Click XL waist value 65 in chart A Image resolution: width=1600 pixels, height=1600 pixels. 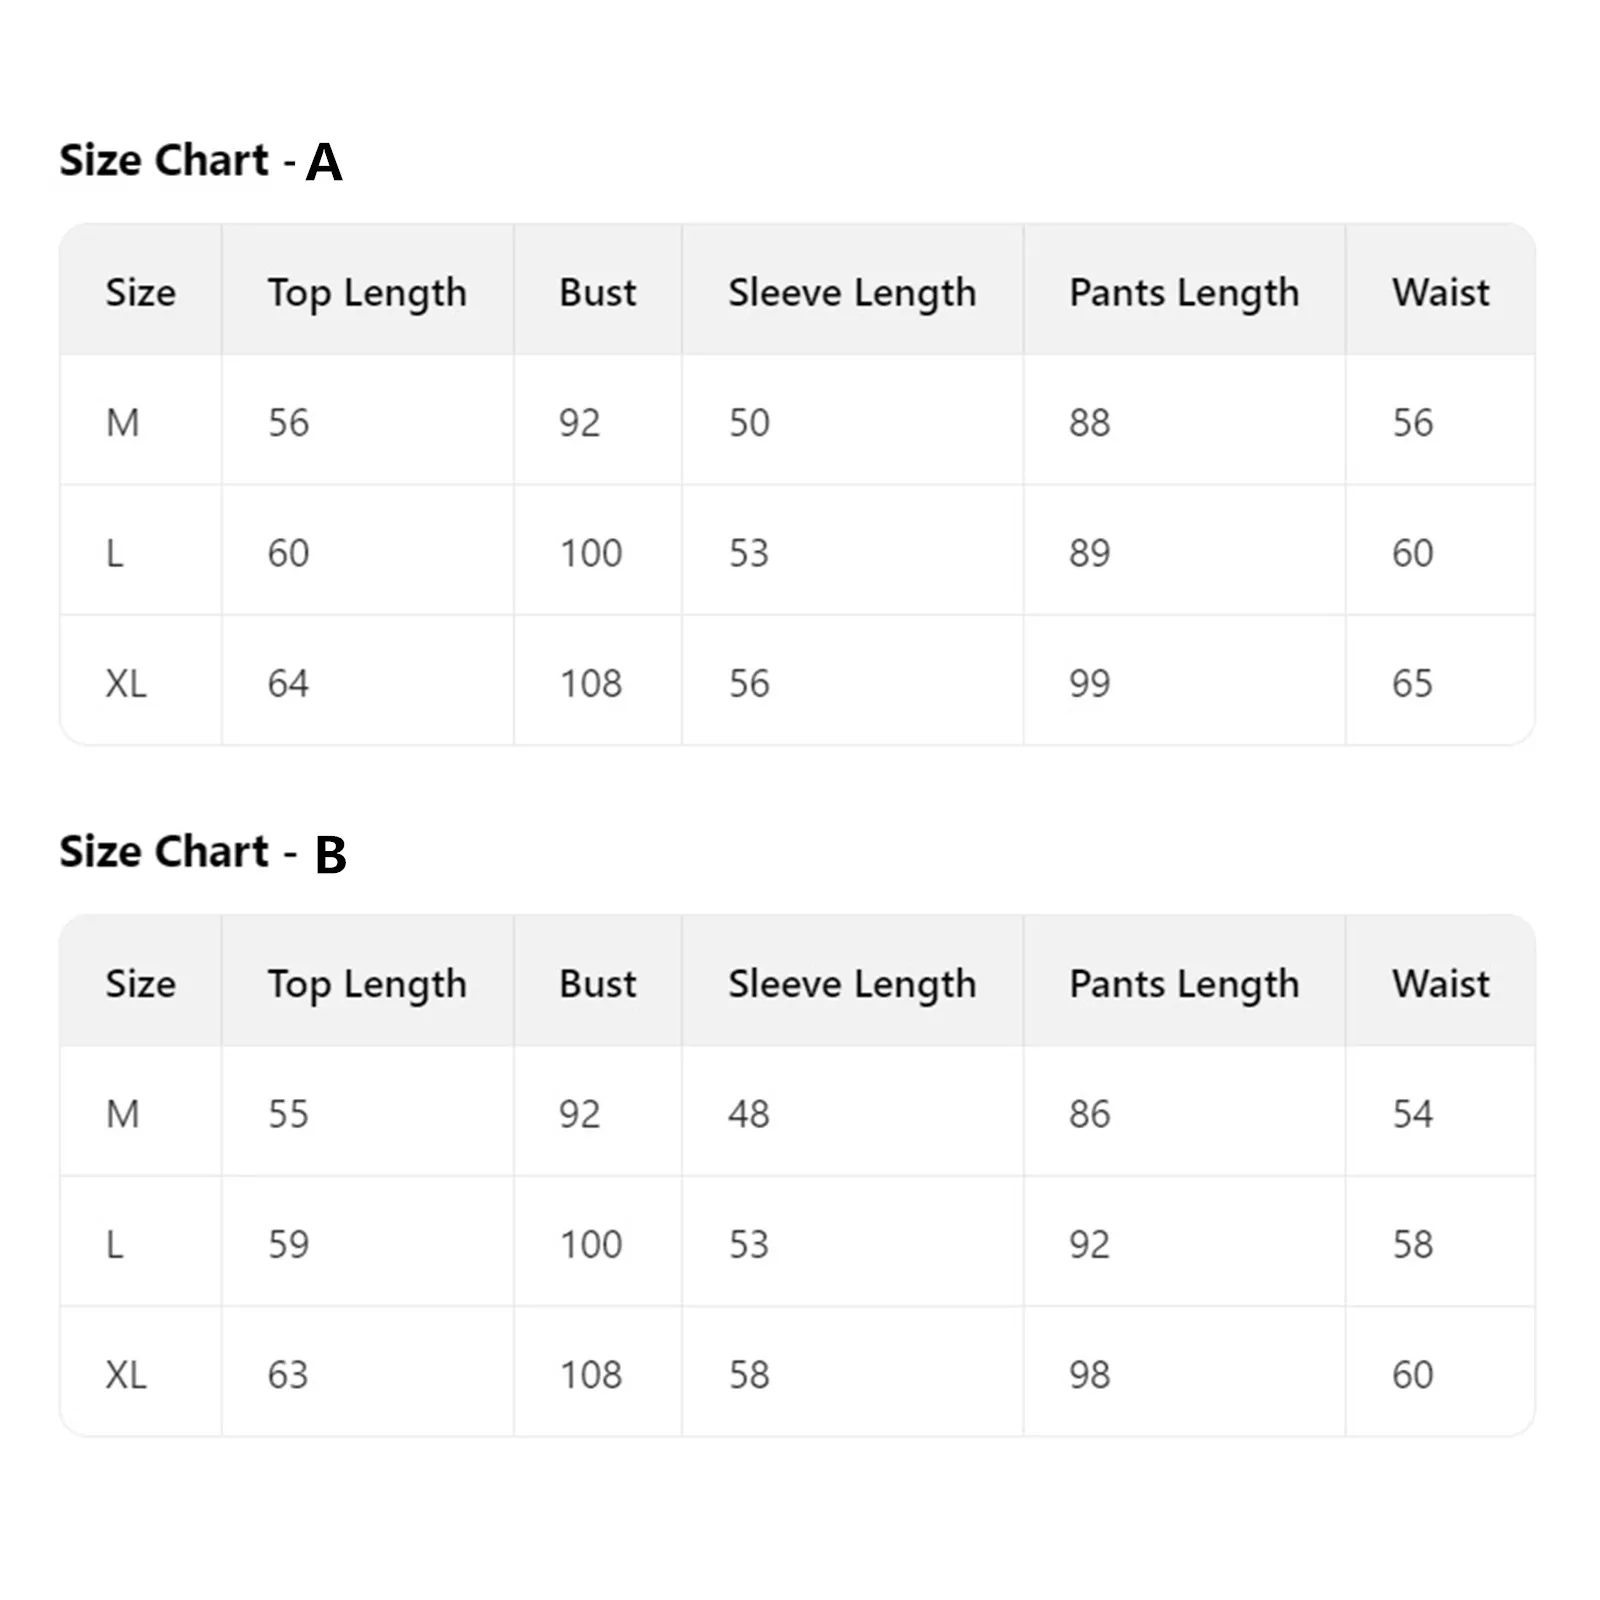click(x=1412, y=683)
